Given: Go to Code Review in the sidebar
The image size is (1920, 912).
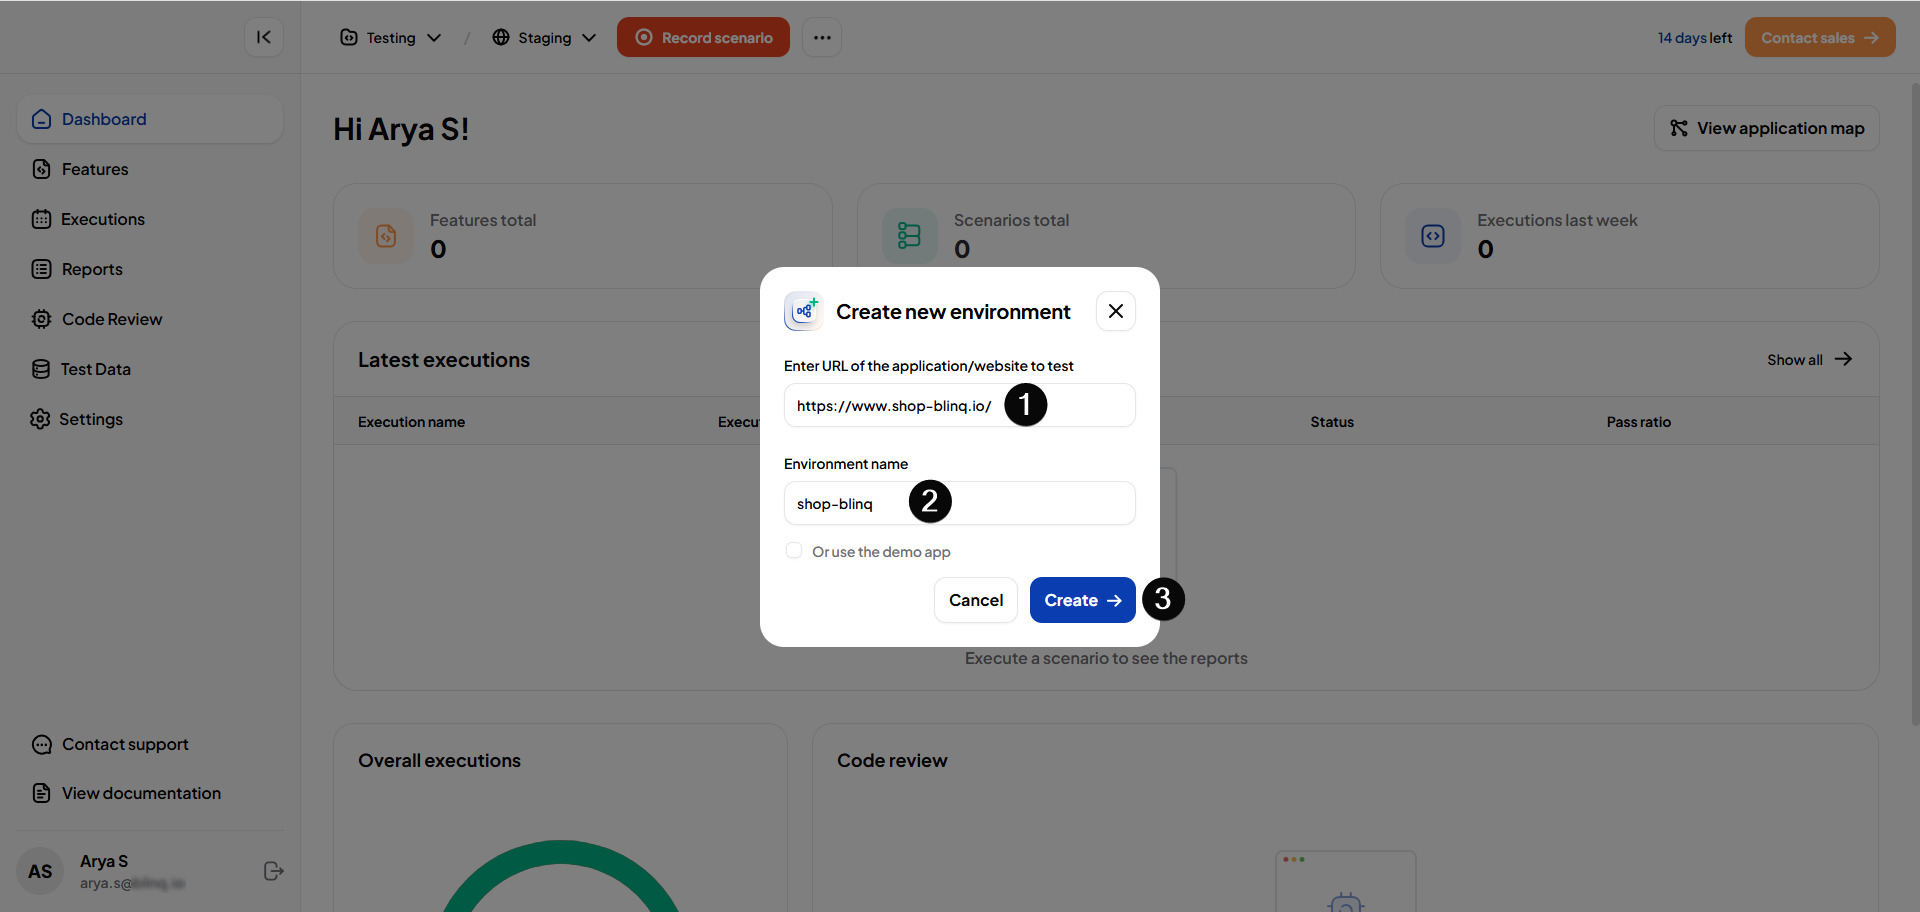Looking at the screenshot, I should 111,319.
